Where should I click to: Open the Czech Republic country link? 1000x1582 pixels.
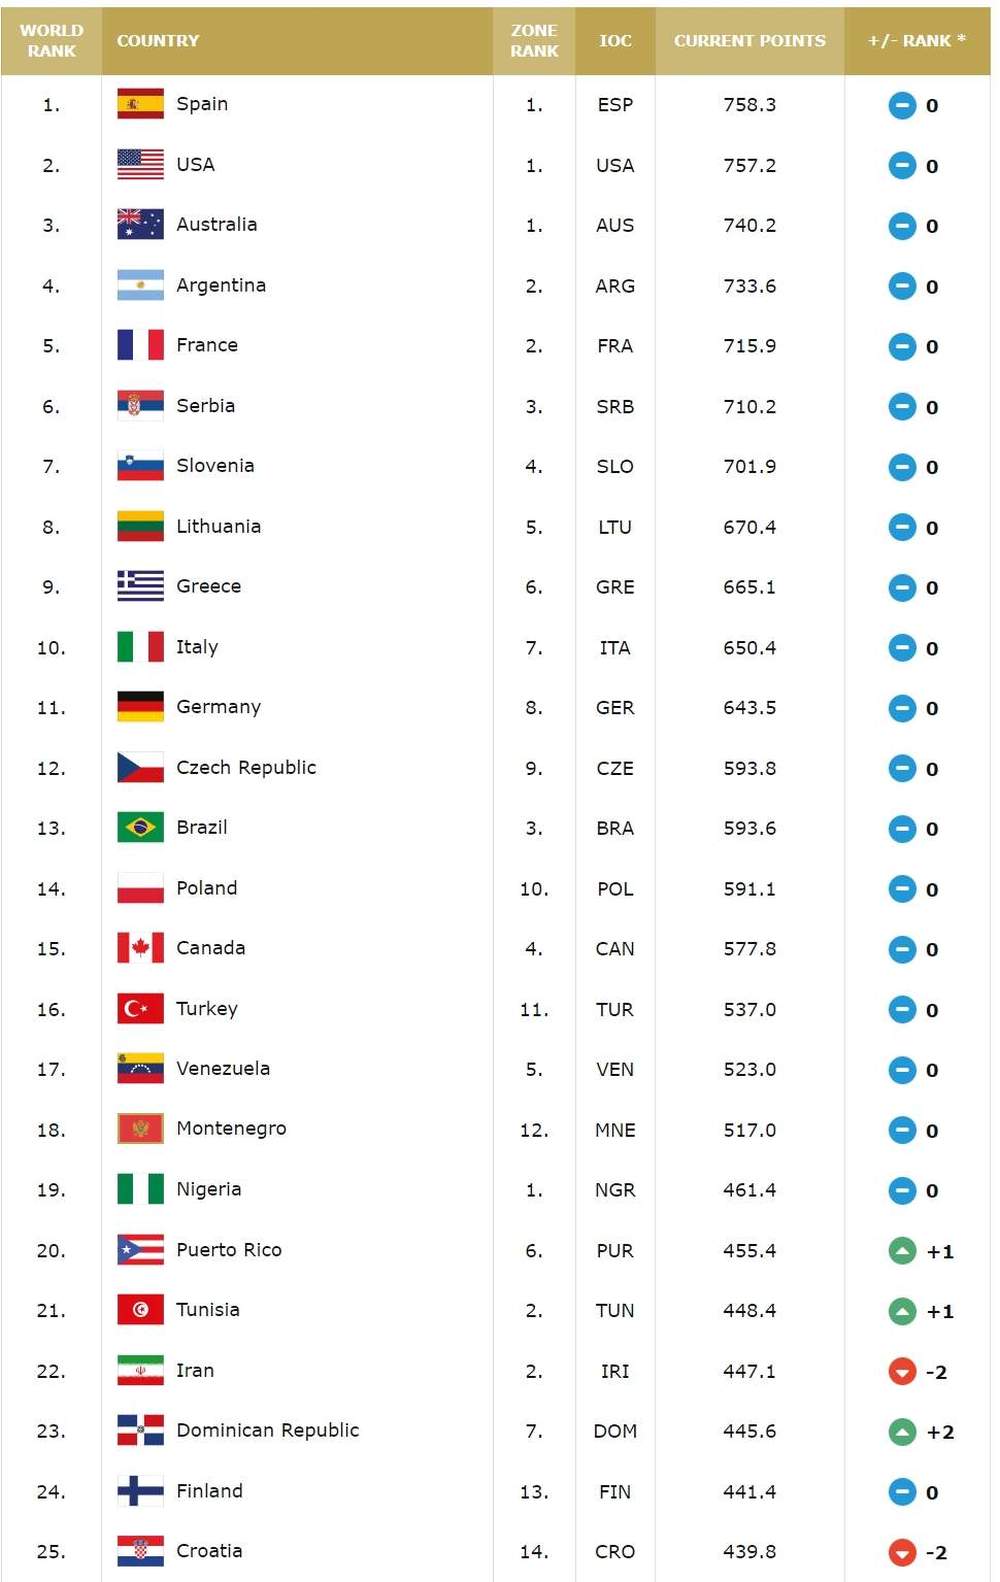[246, 768]
